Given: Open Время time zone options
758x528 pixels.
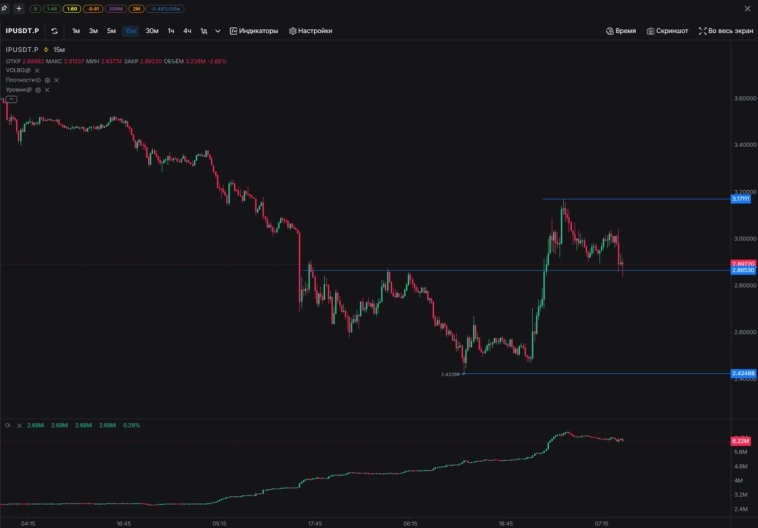Looking at the screenshot, I should (621, 31).
